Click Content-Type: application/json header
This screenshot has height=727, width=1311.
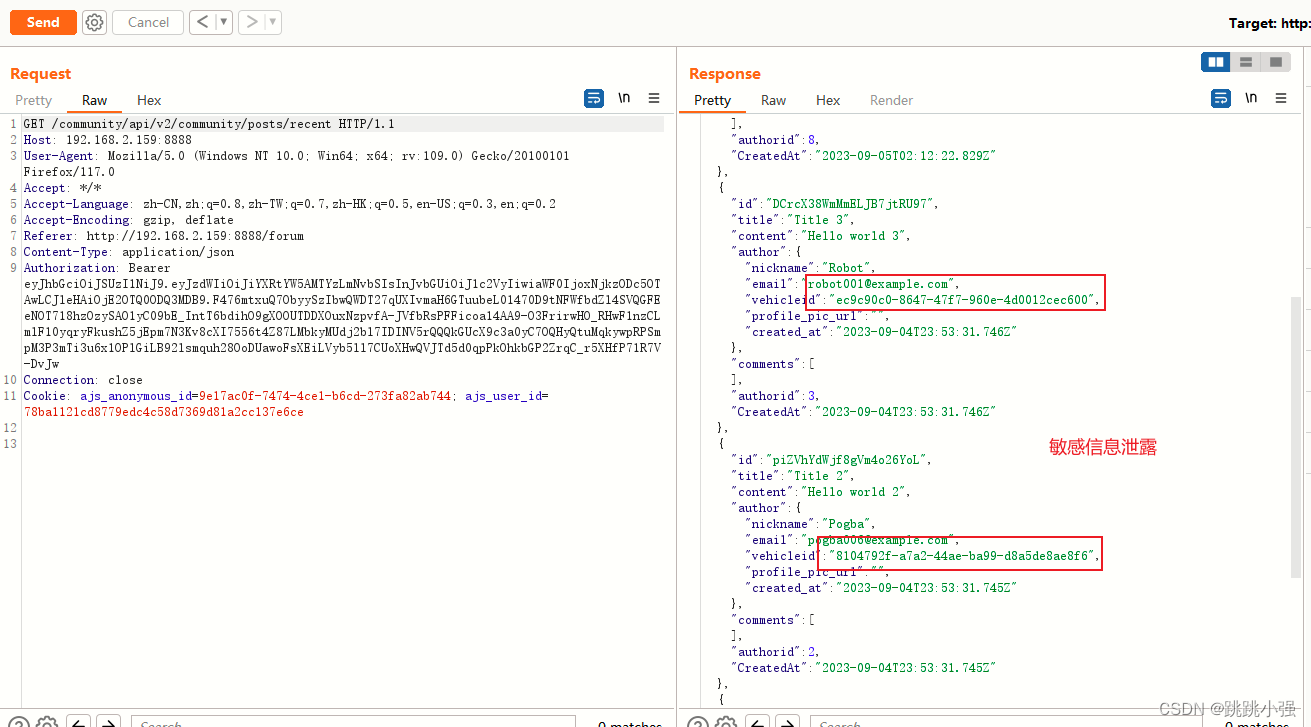pyautogui.click(x=128, y=252)
